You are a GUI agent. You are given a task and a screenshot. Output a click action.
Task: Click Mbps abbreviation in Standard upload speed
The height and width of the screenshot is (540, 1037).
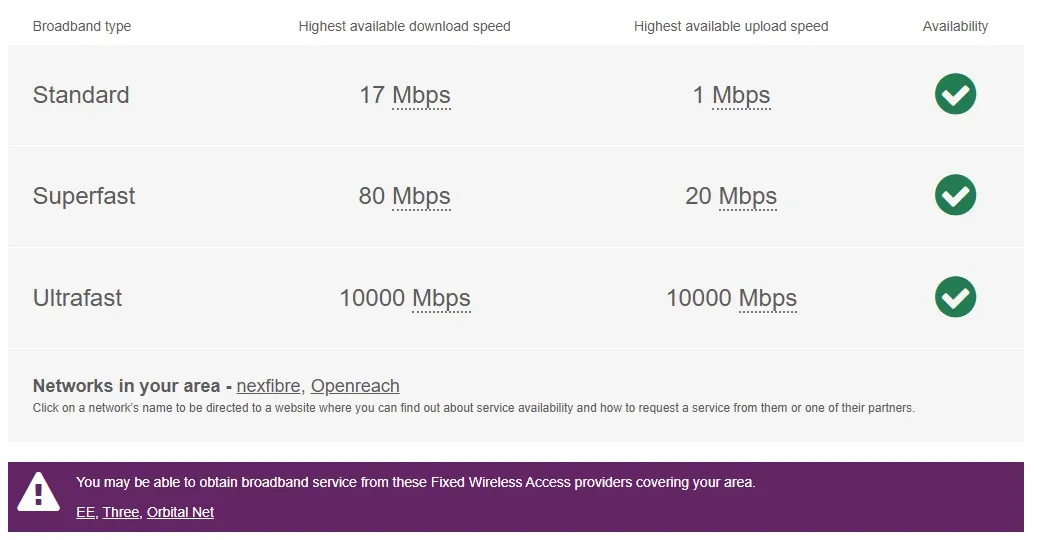click(741, 95)
